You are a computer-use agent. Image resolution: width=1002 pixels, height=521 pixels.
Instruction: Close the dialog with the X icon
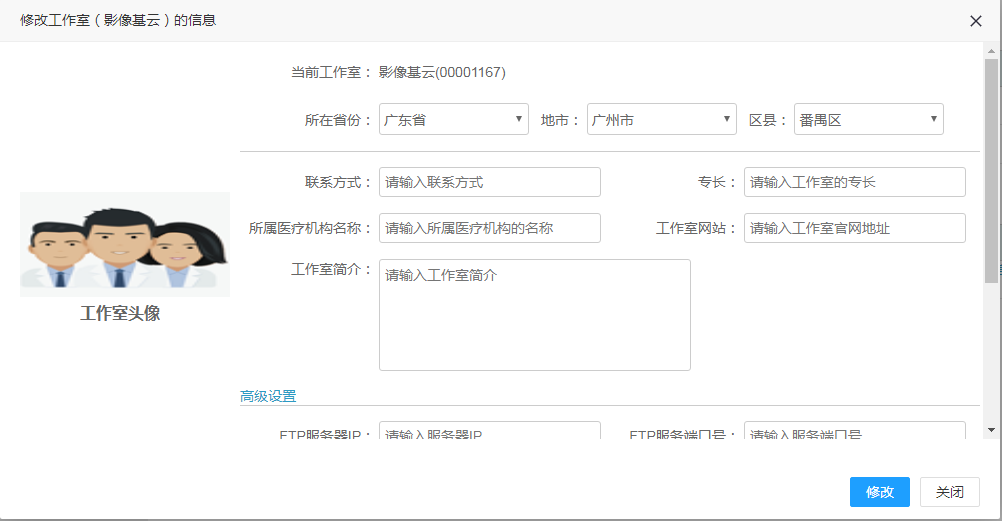coord(976,21)
